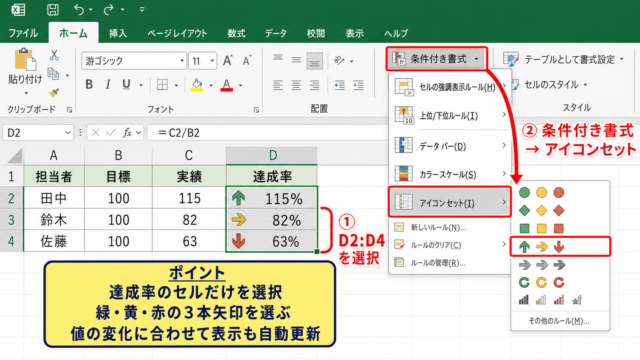Click the Middle Align icon
The height and width of the screenshot is (360, 640).
tap(296, 60)
